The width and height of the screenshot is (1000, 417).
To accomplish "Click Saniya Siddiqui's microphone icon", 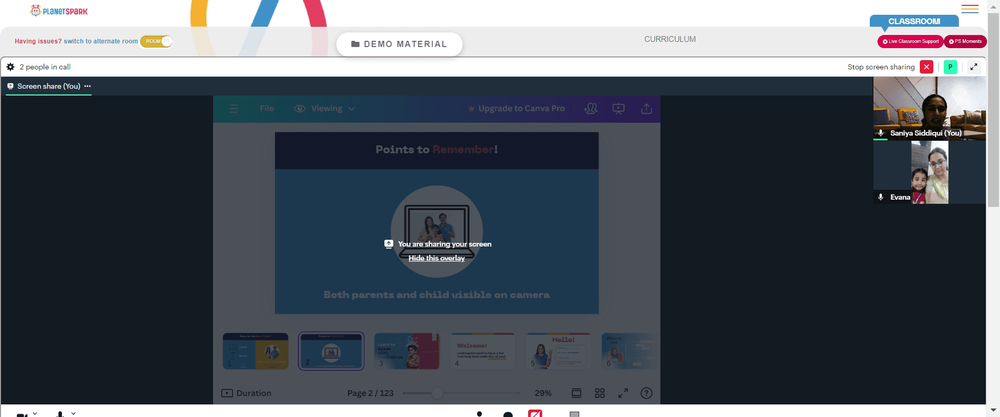I will pos(881,133).
